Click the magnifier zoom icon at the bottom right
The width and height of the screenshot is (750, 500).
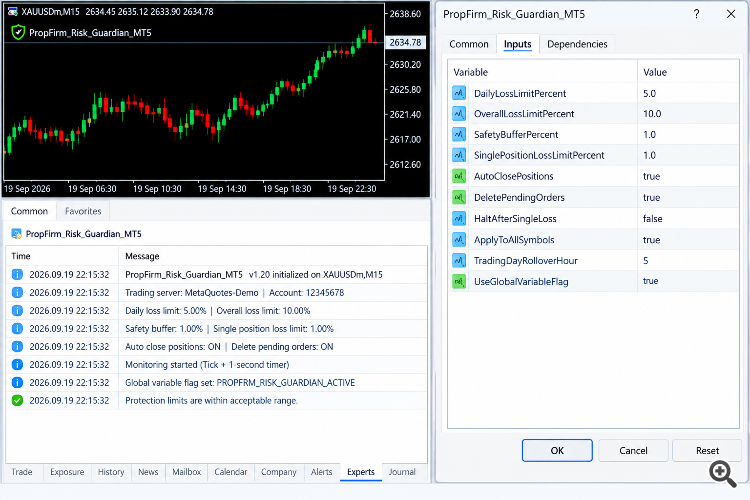tap(723, 474)
